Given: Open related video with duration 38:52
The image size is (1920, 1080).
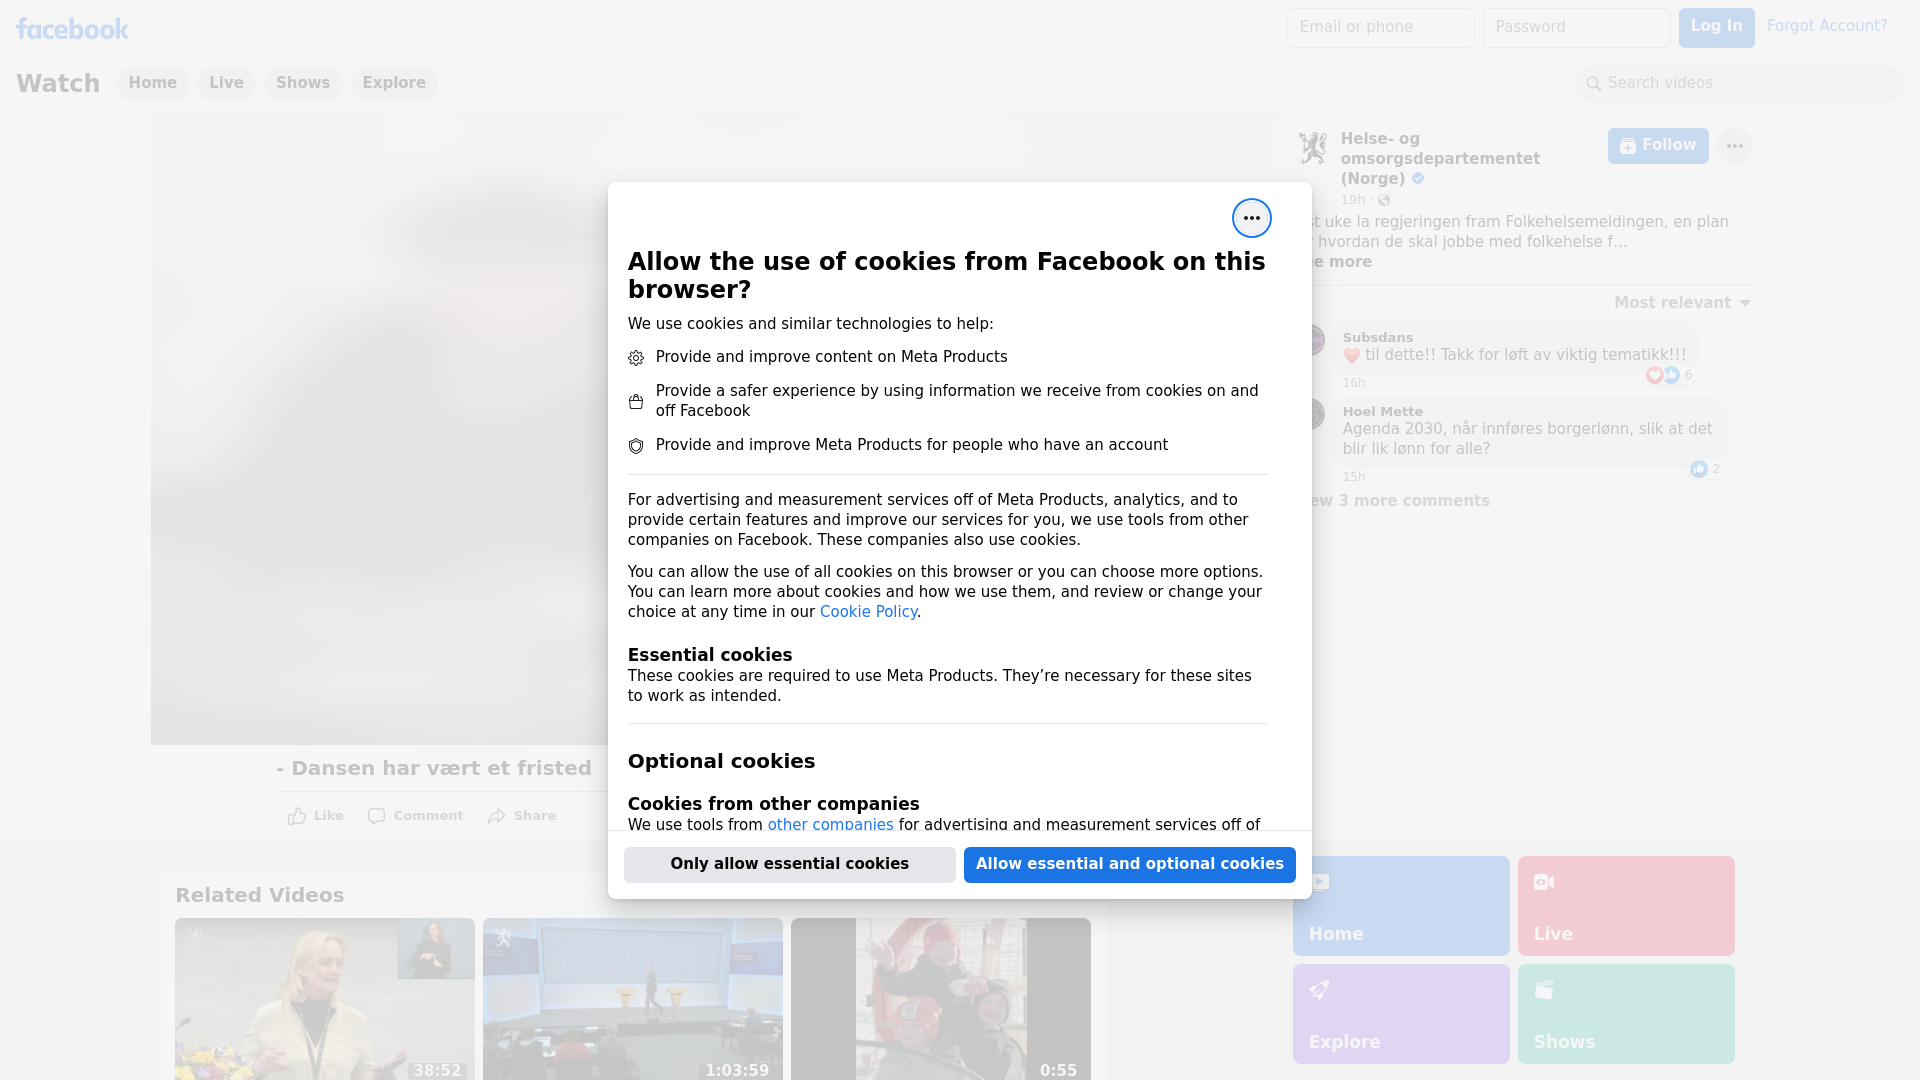Looking at the screenshot, I should pos(325,999).
